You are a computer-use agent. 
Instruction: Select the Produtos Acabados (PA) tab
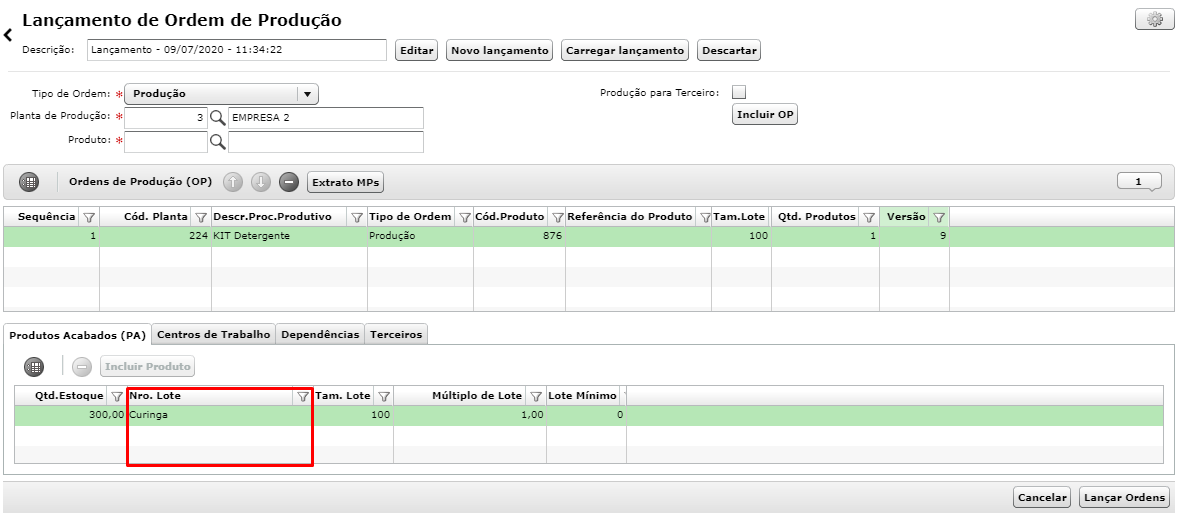click(77, 335)
